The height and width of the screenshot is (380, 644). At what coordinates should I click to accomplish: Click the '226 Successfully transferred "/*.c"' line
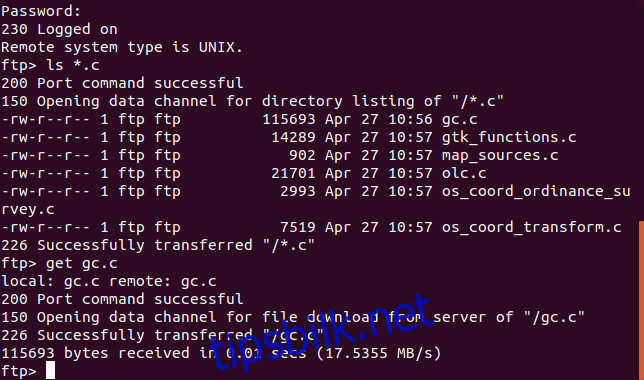click(158, 245)
